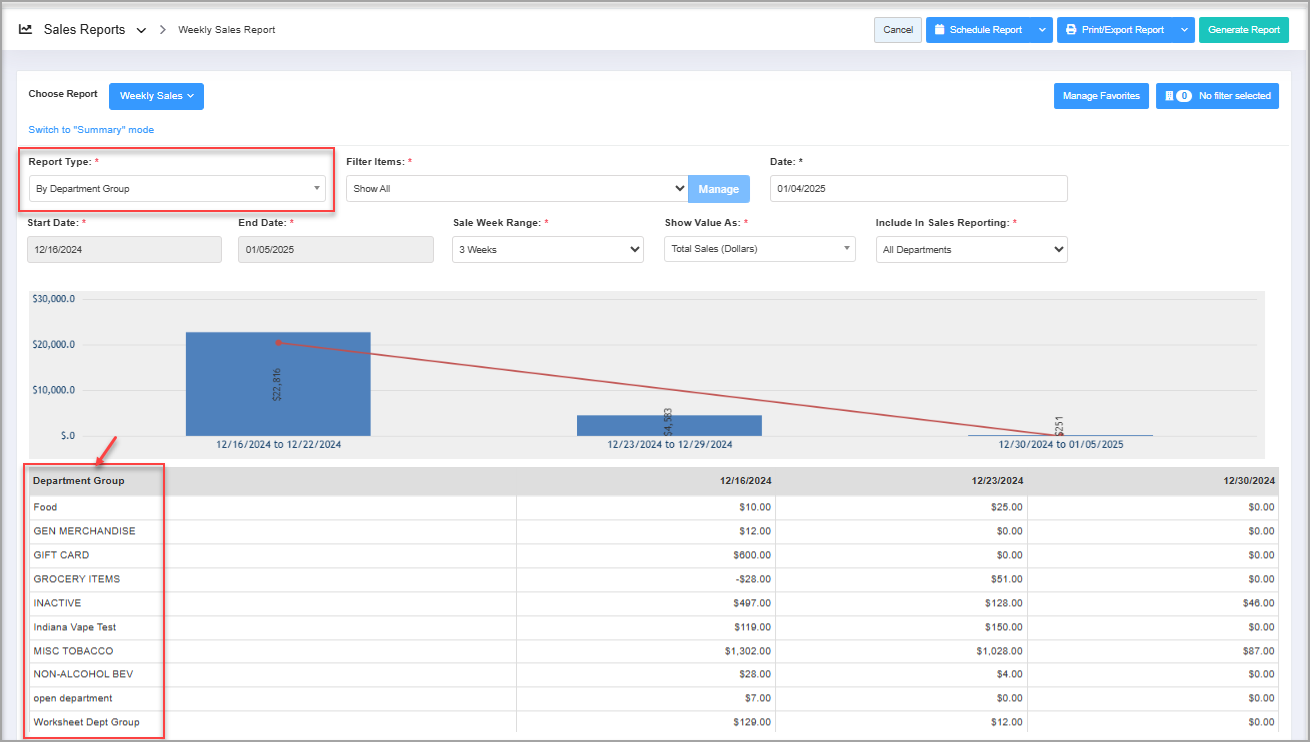Click the $150.00 Indiana Vape Test cell
Image resolution: width=1310 pixels, height=742 pixels.
[x=1005, y=627]
